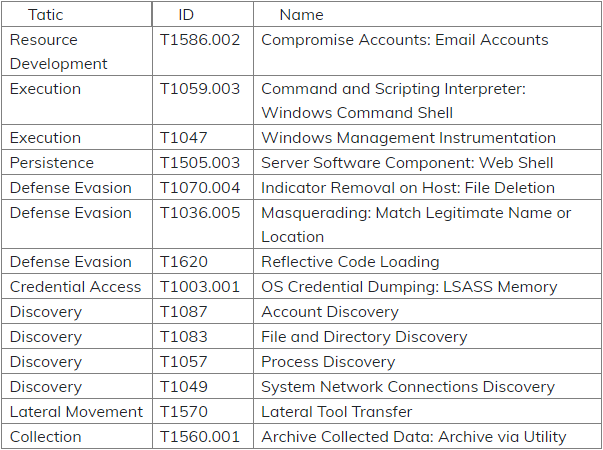Select the "ID" column header

[186, 15]
